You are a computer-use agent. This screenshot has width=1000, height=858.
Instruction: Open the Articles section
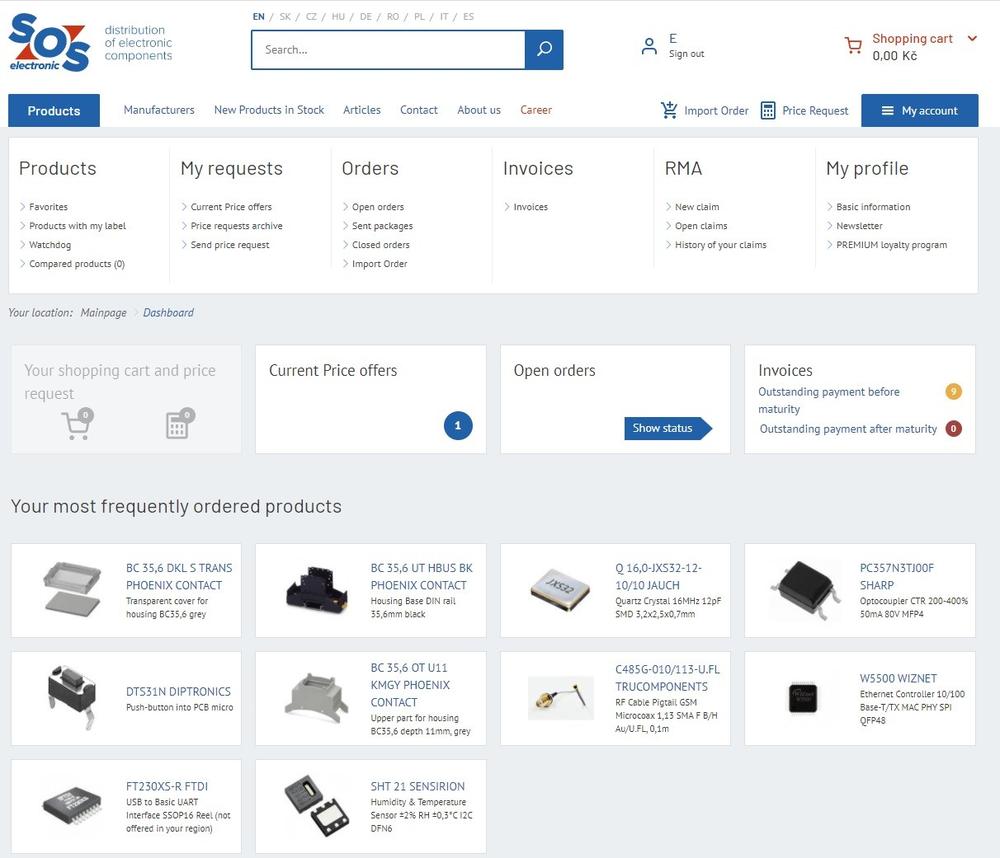pos(362,110)
